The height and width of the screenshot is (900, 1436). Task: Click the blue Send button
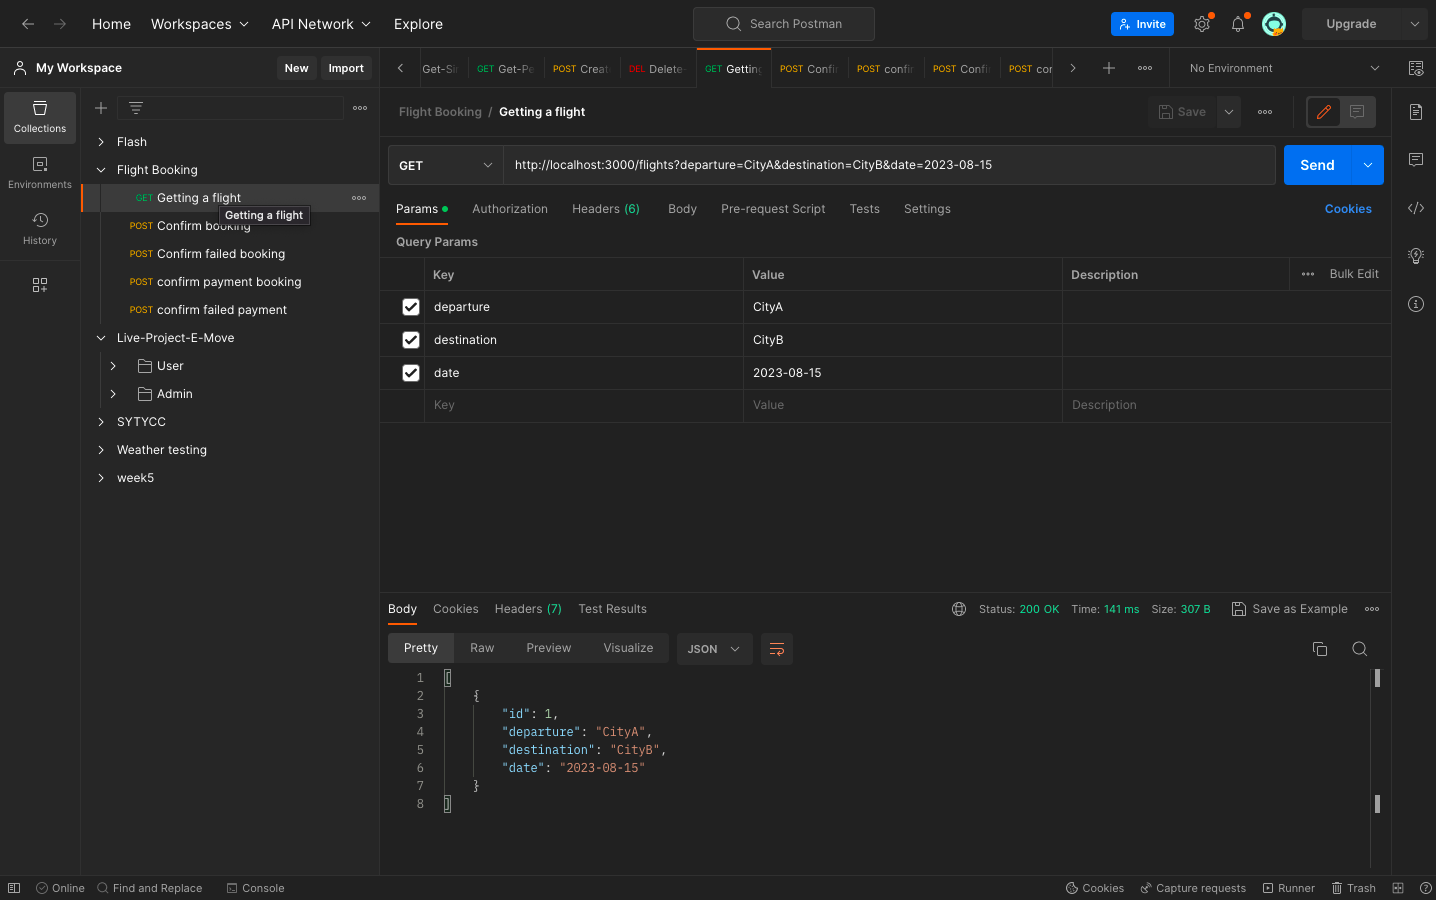tap(1317, 164)
